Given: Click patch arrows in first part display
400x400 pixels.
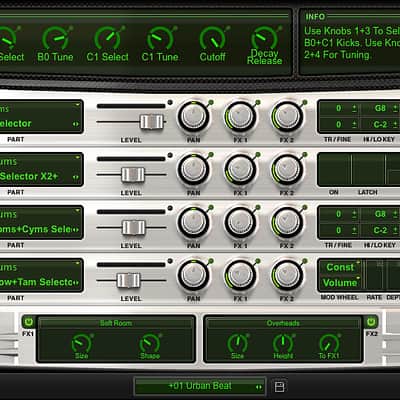Looking at the screenshot, I should (76, 124).
